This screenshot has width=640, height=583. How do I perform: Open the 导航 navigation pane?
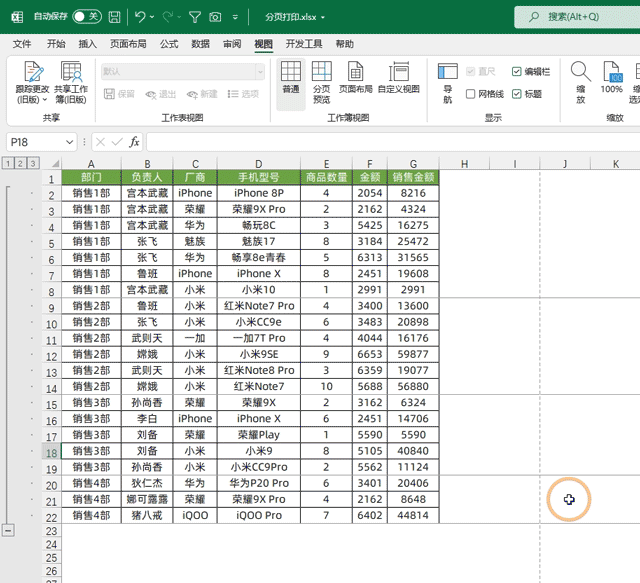click(x=448, y=82)
